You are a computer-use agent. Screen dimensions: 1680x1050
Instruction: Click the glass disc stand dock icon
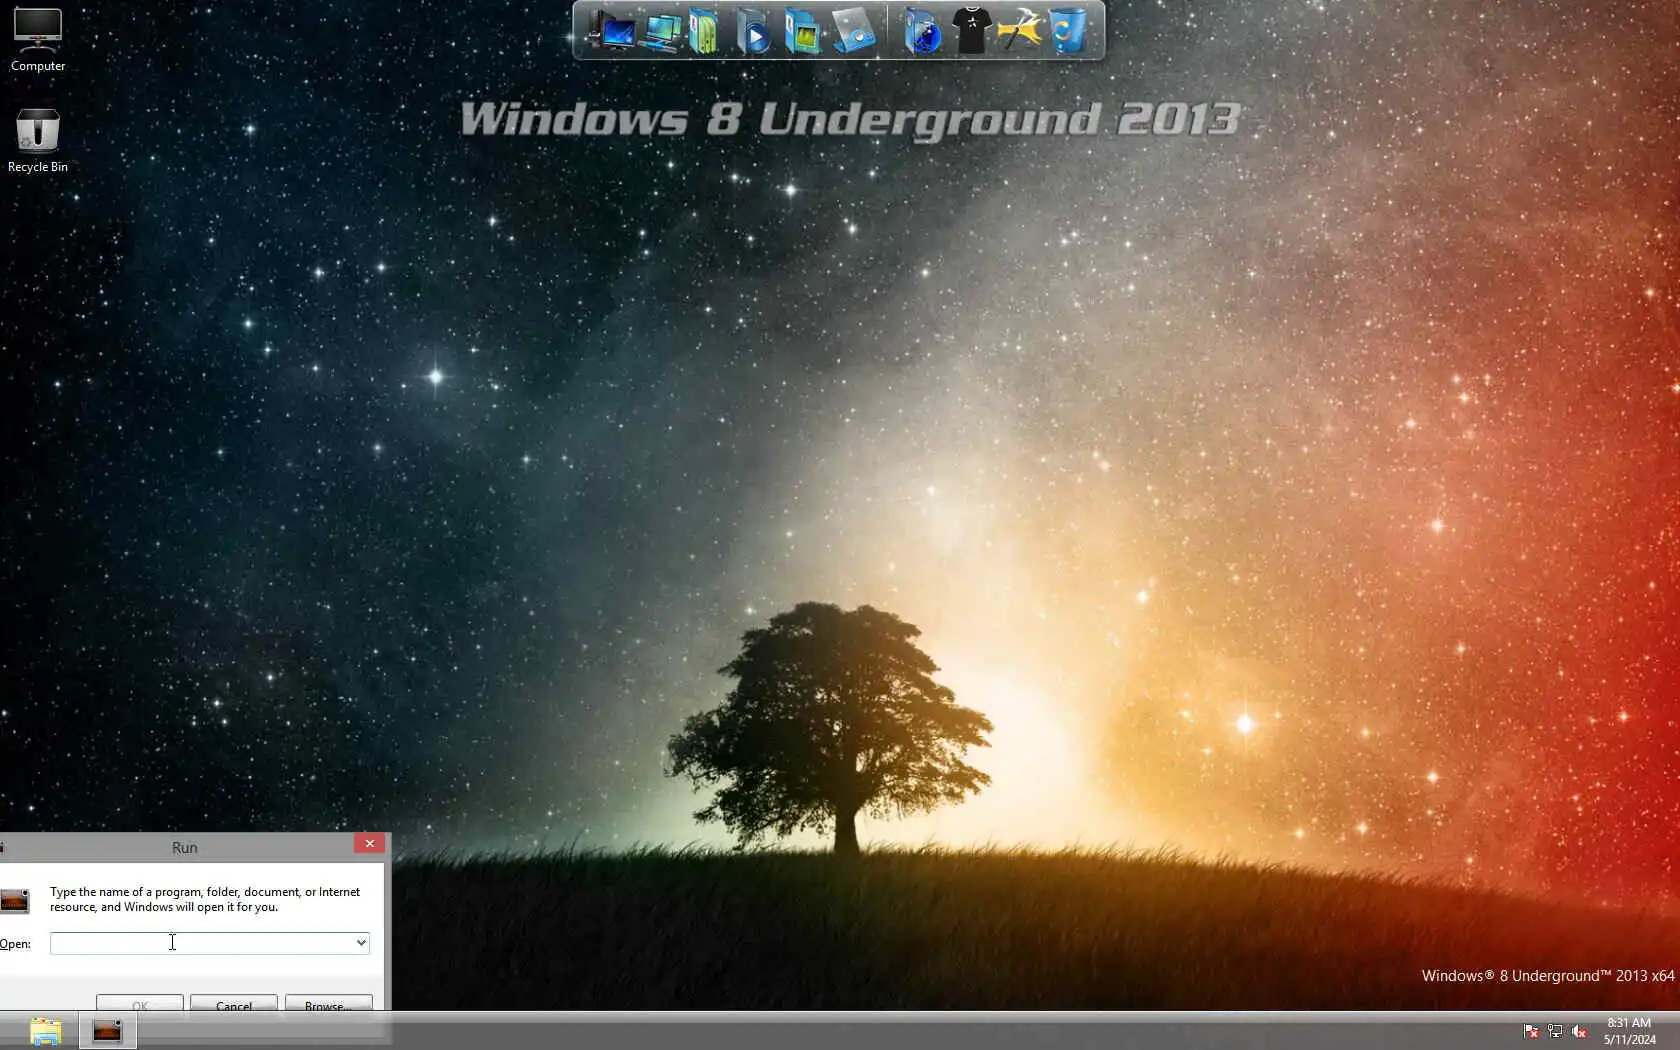point(853,31)
